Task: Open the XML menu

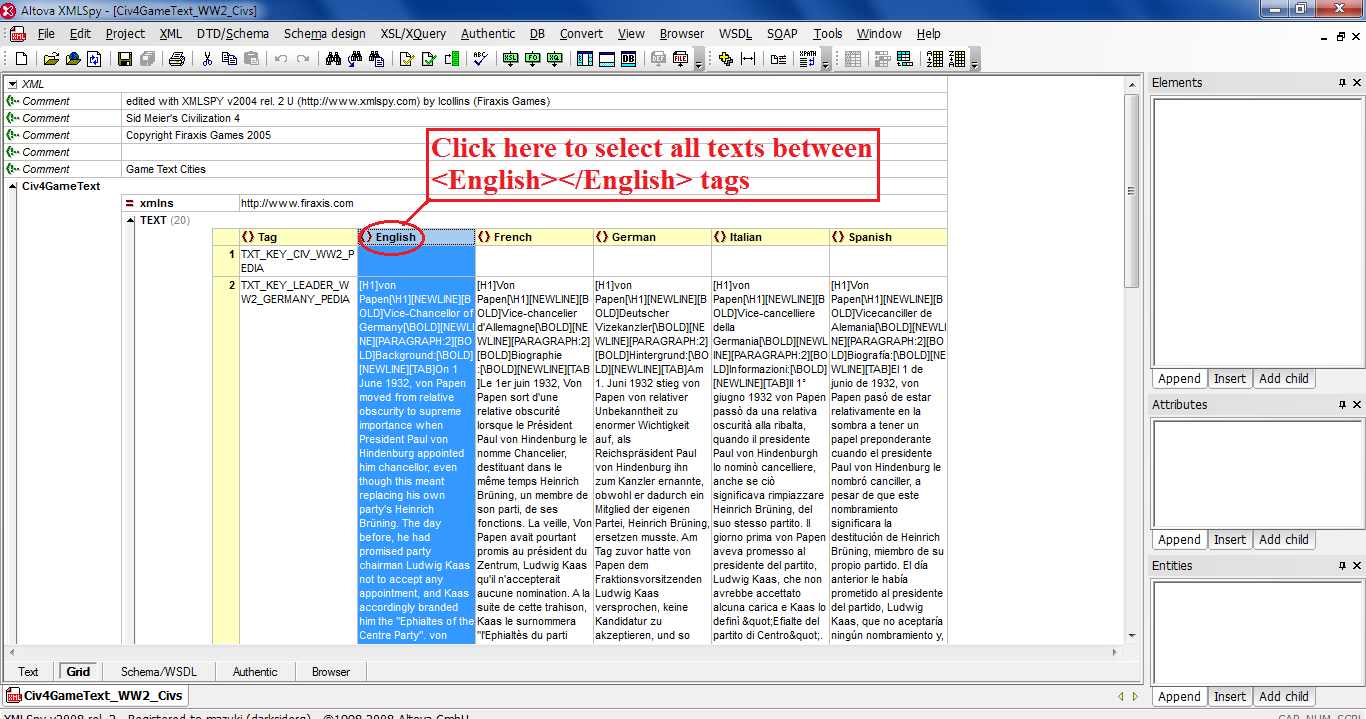Action: [171, 34]
